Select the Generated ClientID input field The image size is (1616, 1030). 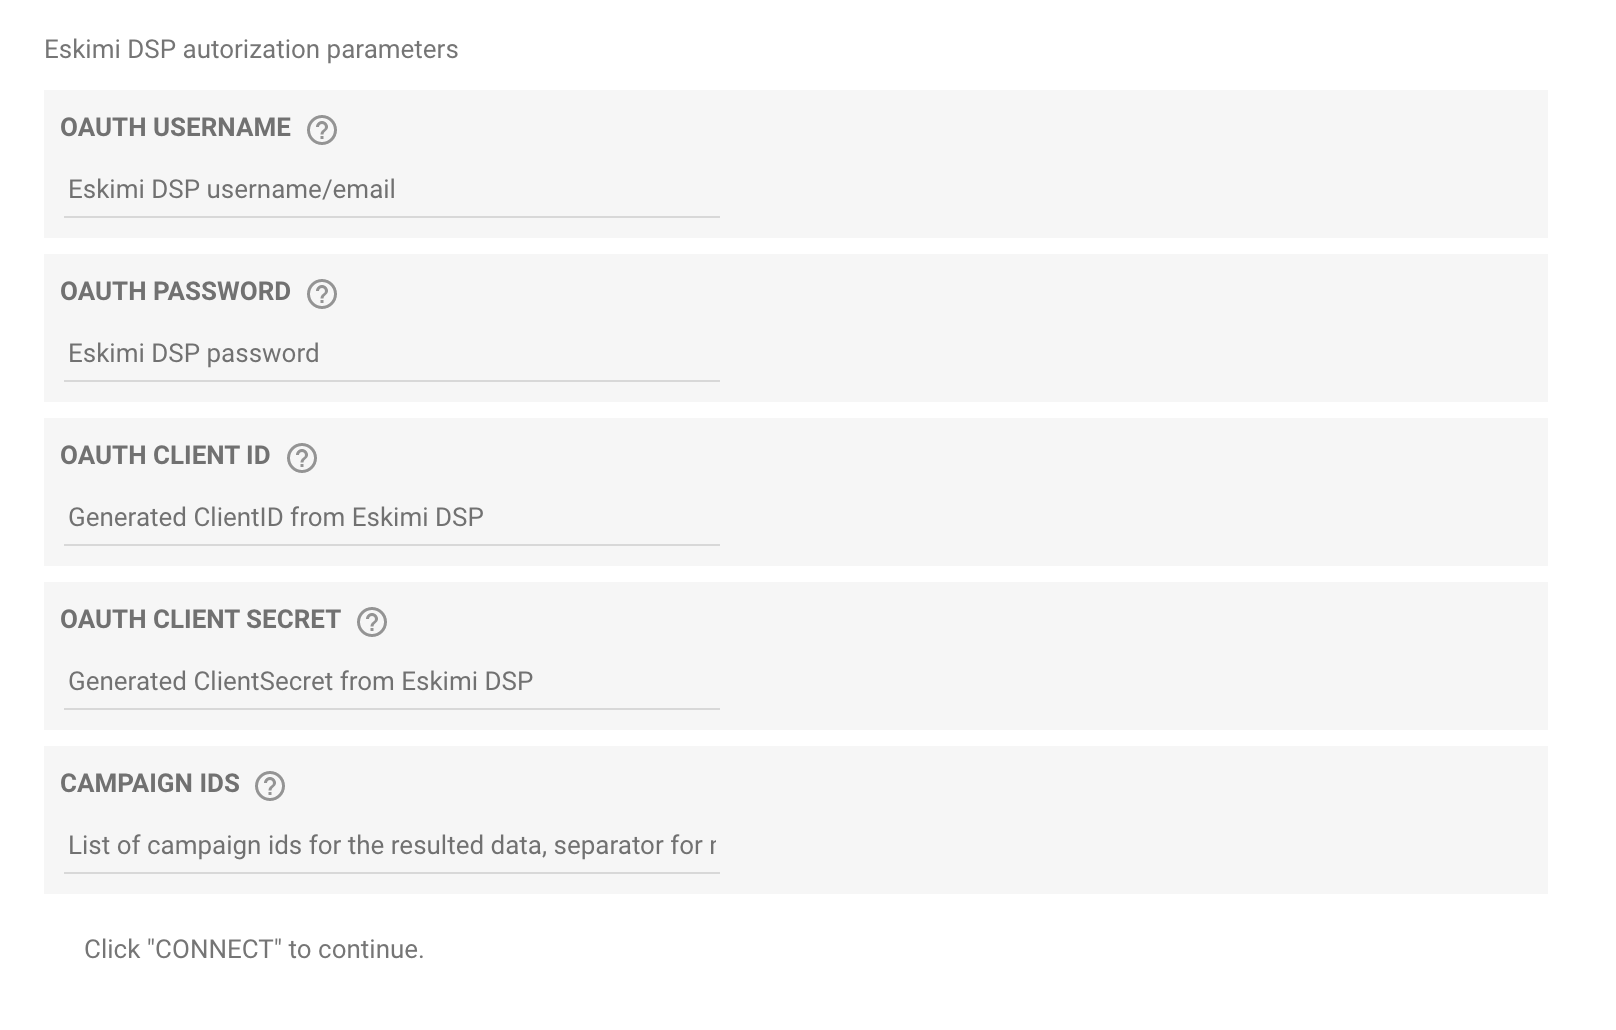click(x=392, y=518)
